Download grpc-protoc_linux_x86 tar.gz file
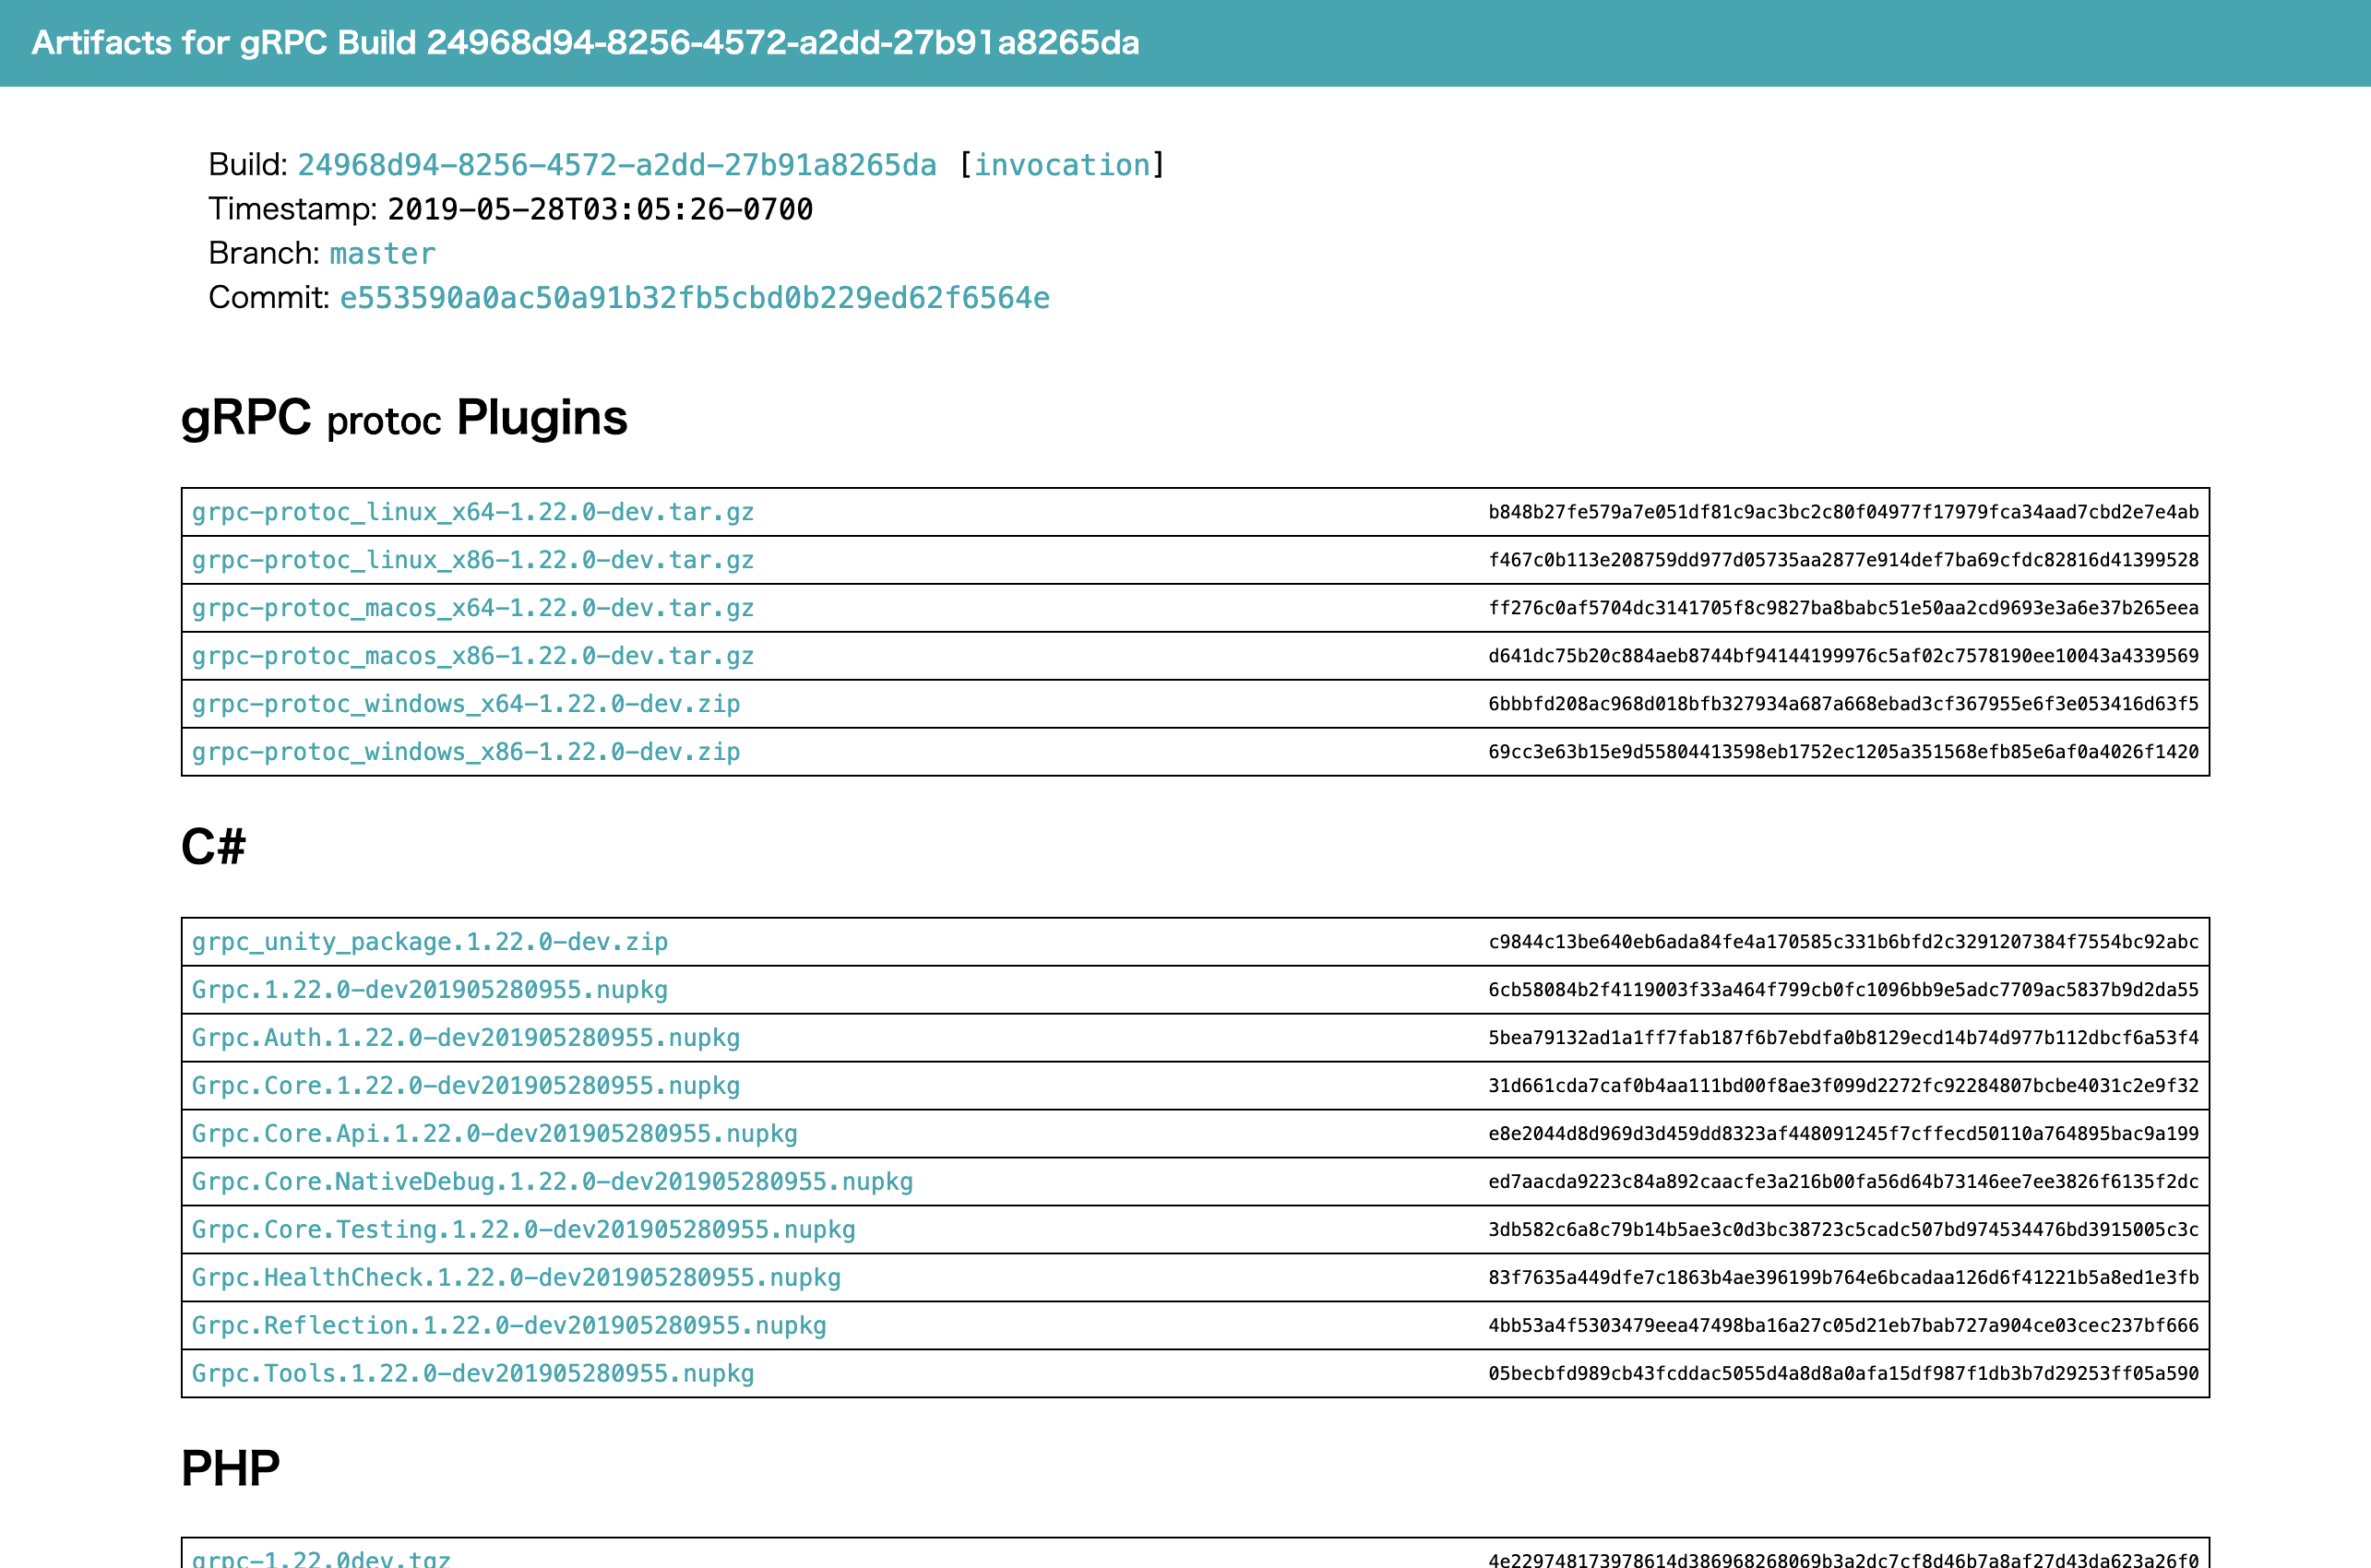2371x1568 pixels. coord(472,560)
